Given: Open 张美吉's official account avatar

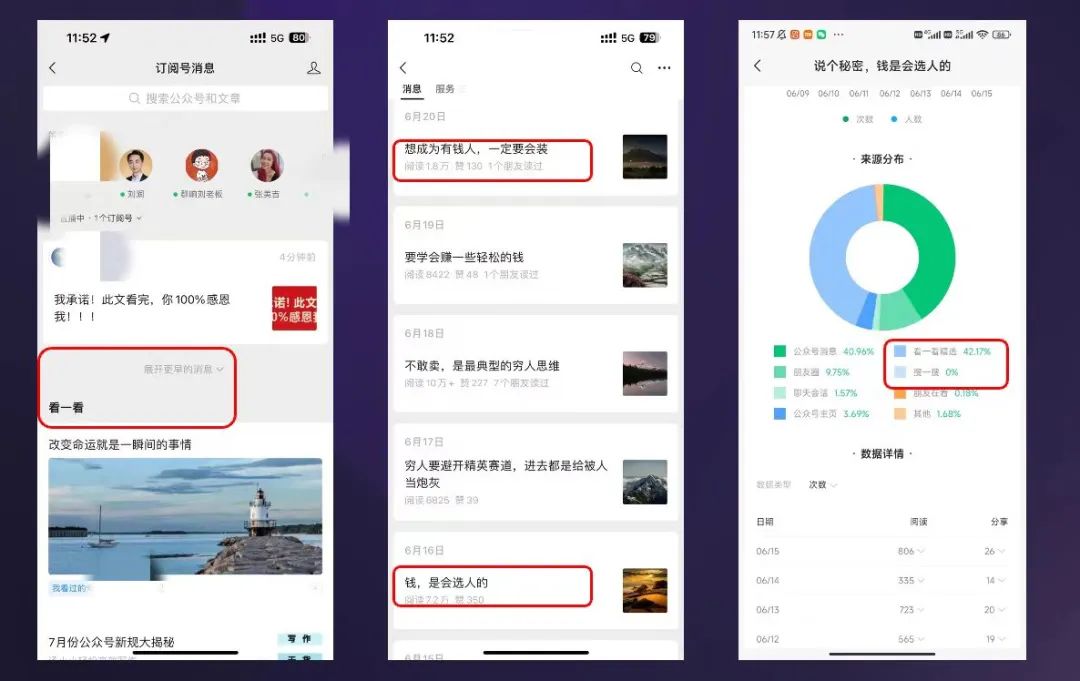Looking at the screenshot, I should point(267,166).
